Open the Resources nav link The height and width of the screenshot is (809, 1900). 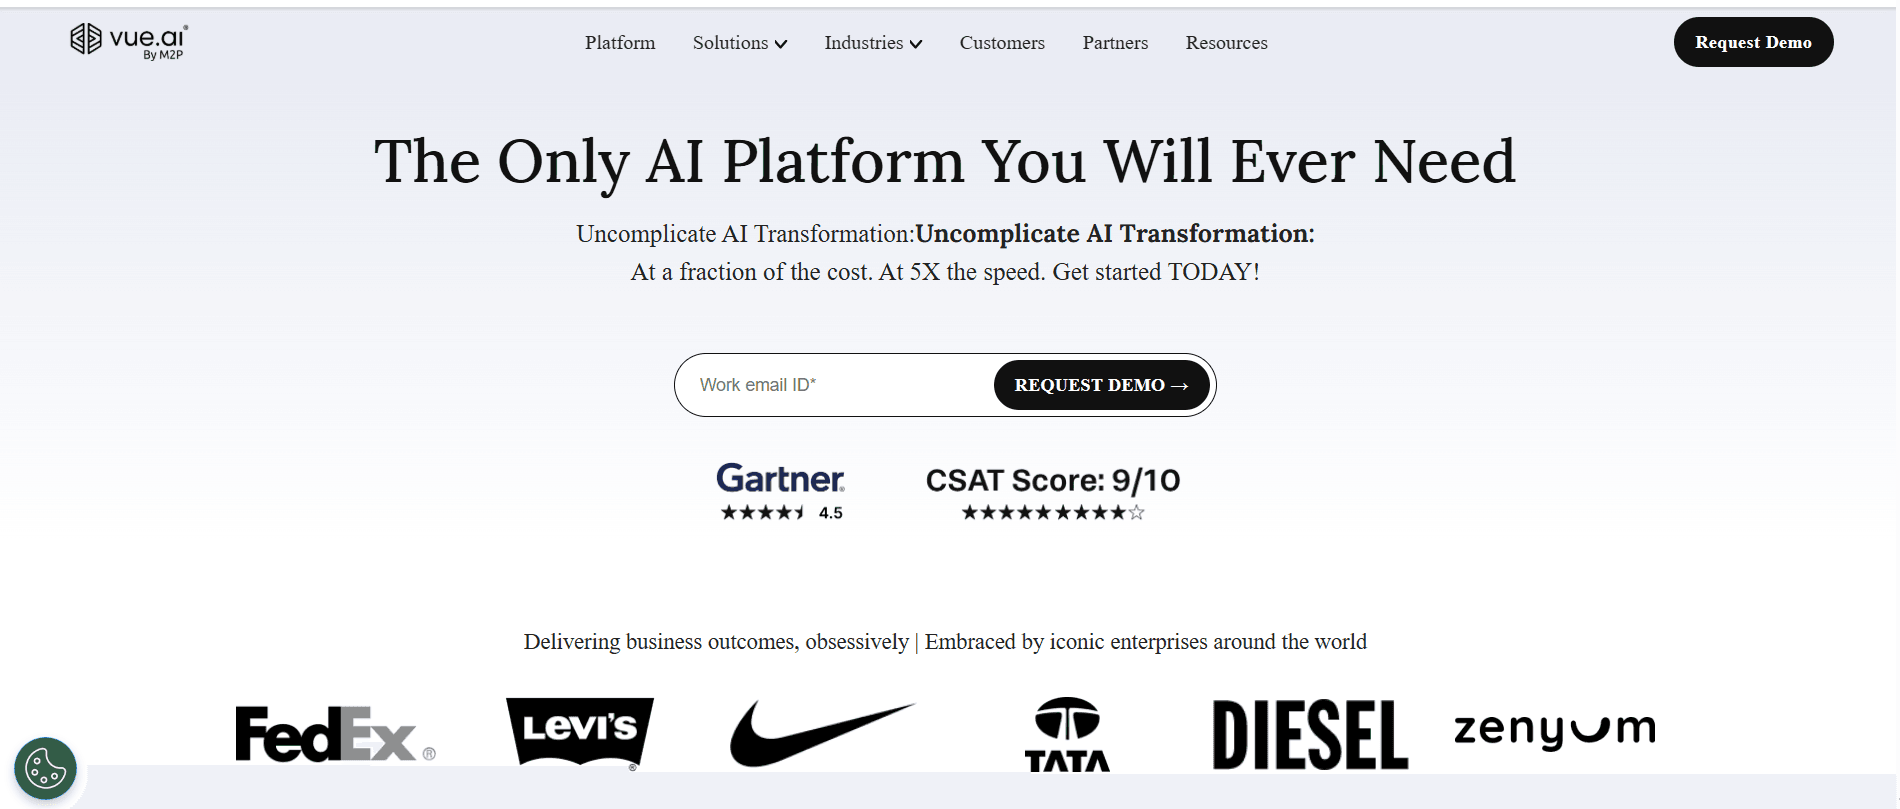coord(1226,43)
